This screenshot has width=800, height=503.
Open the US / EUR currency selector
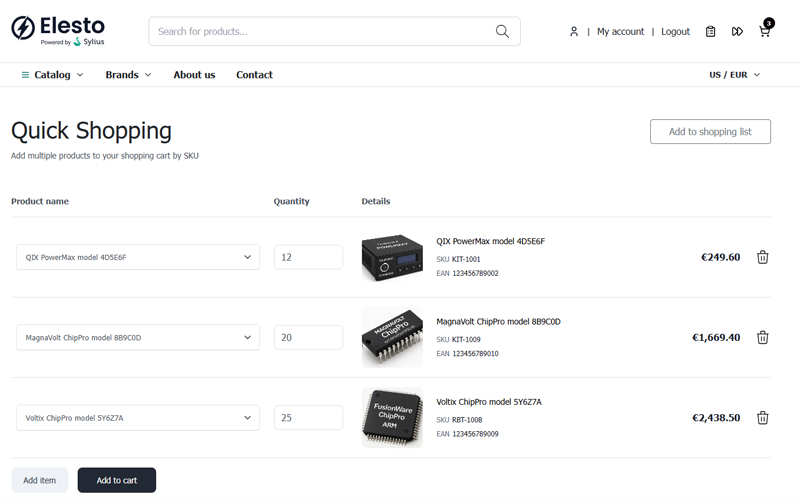[734, 75]
